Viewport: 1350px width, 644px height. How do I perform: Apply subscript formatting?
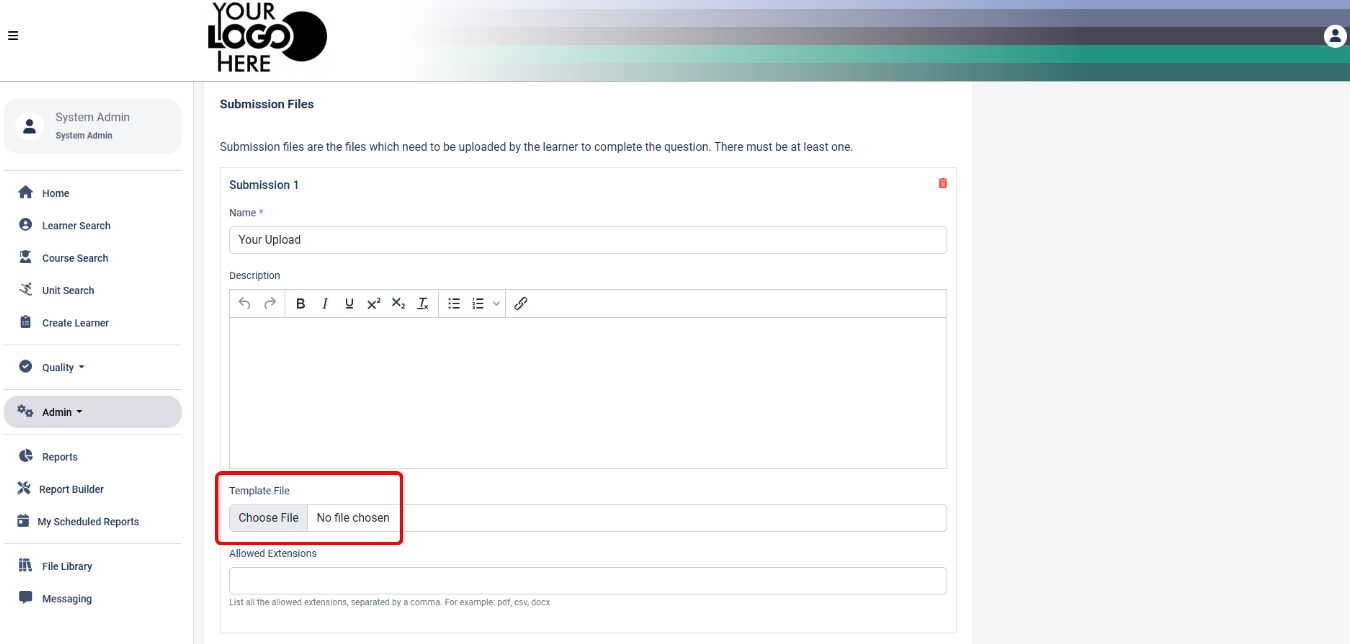[x=398, y=304]
